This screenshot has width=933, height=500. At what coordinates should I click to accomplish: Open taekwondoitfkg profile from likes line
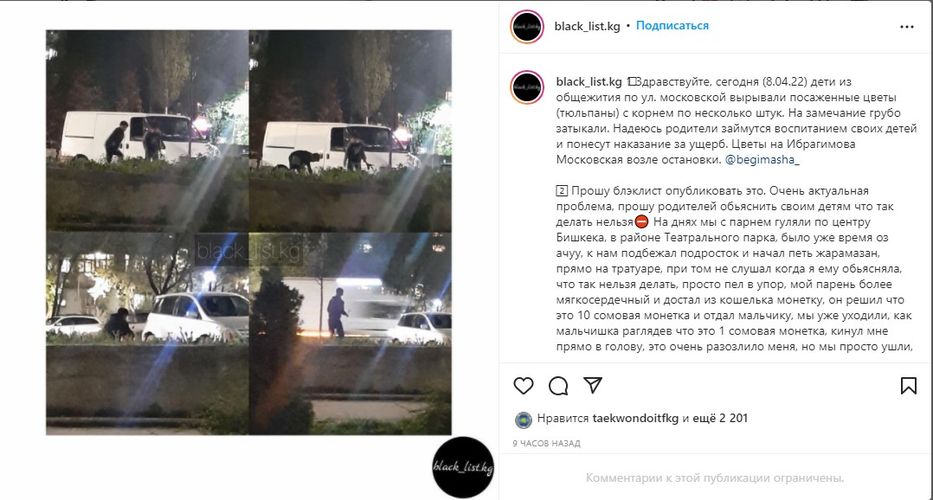pos(635,418)
